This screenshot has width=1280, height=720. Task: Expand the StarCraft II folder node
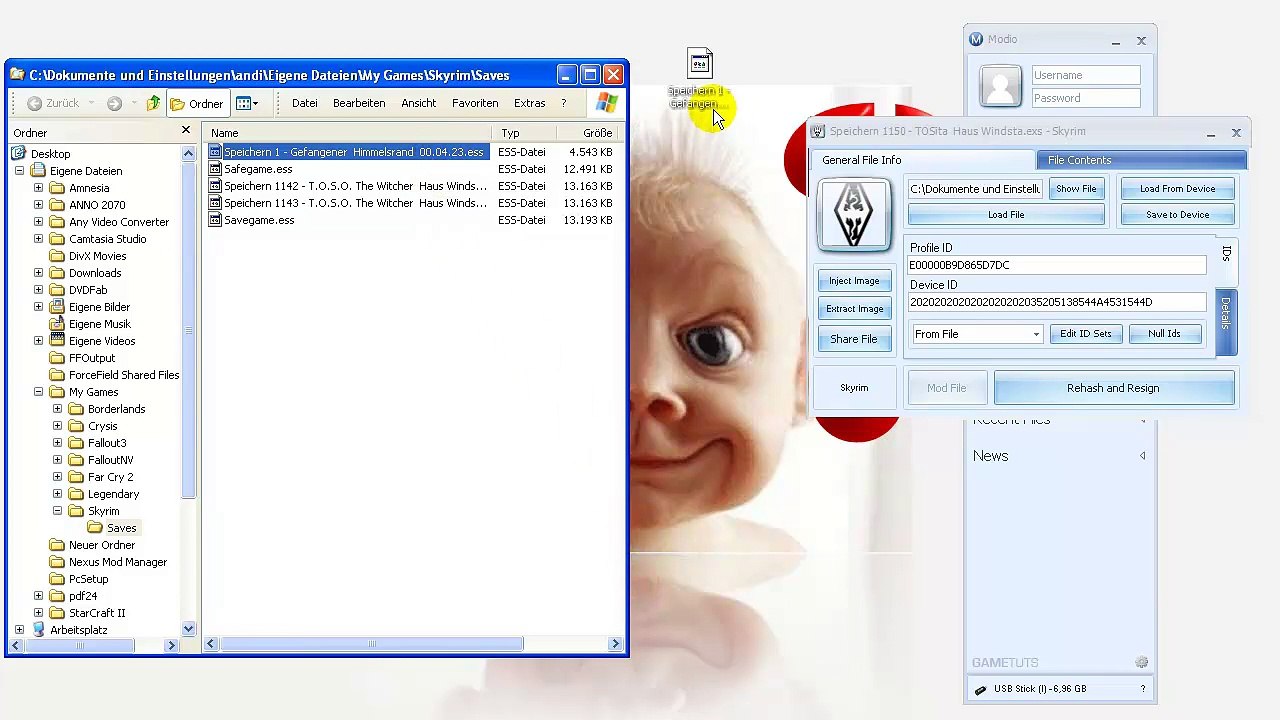pyautogui.click(x=38, y=613)
